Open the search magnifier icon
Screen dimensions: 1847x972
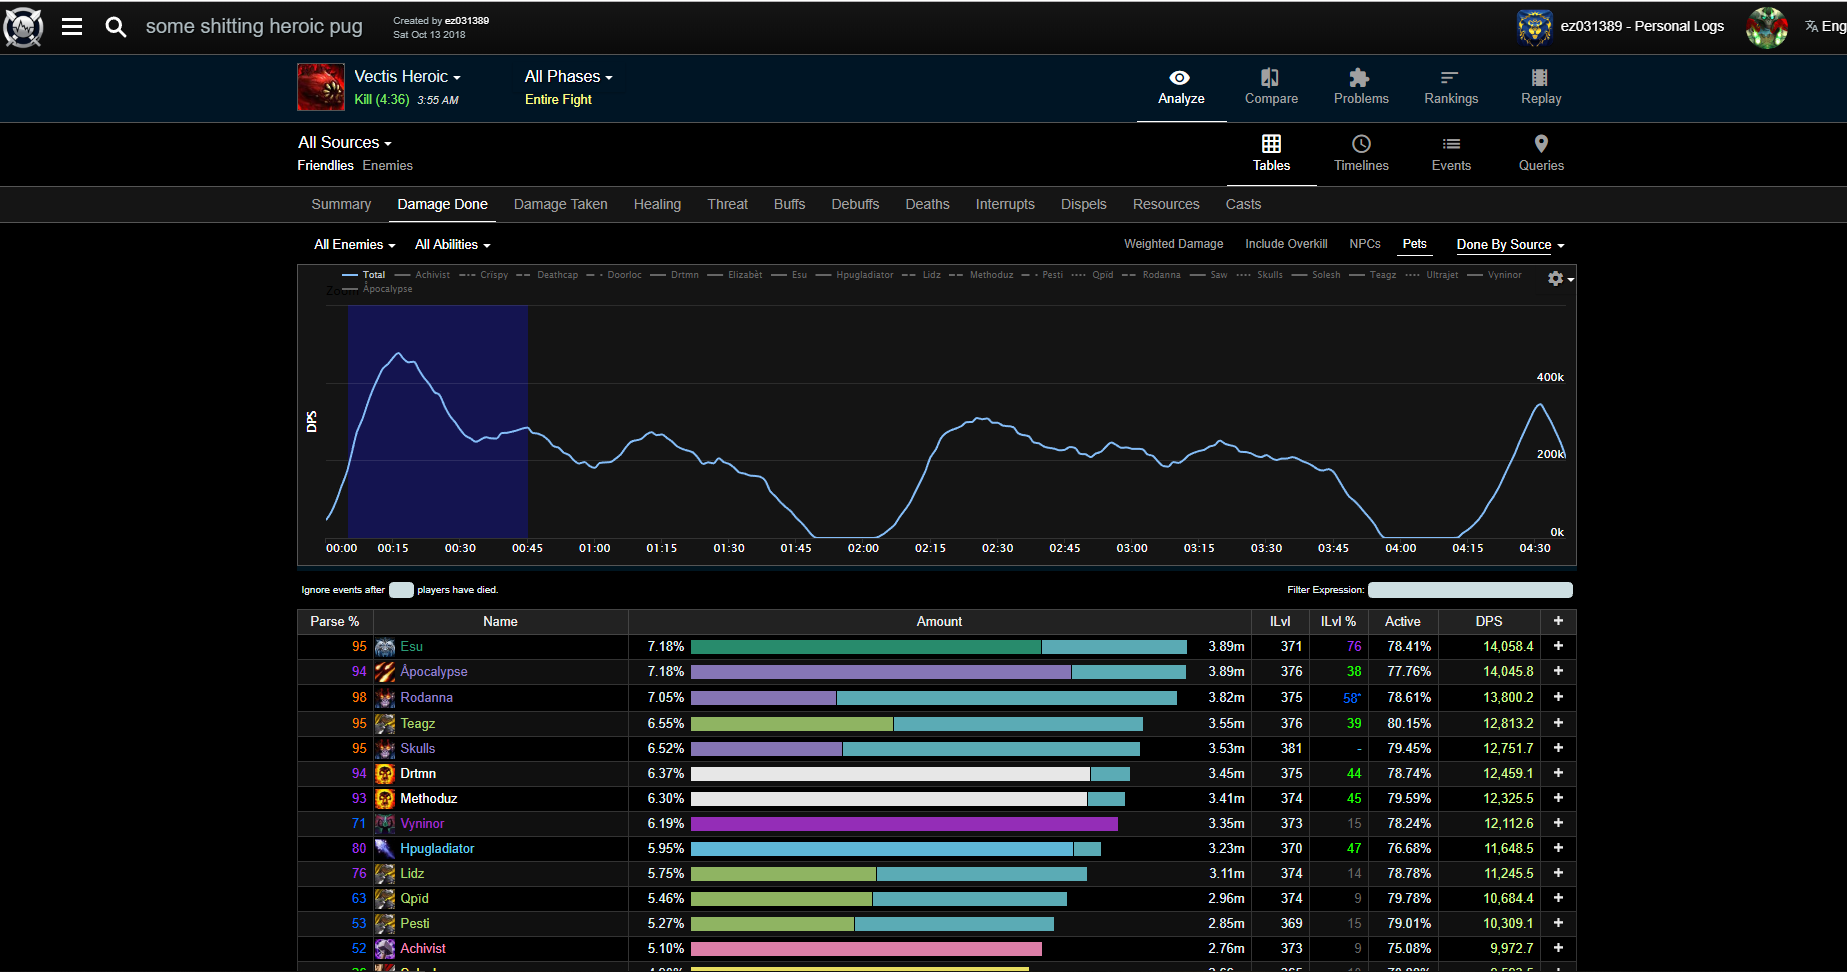pos(116,27)
